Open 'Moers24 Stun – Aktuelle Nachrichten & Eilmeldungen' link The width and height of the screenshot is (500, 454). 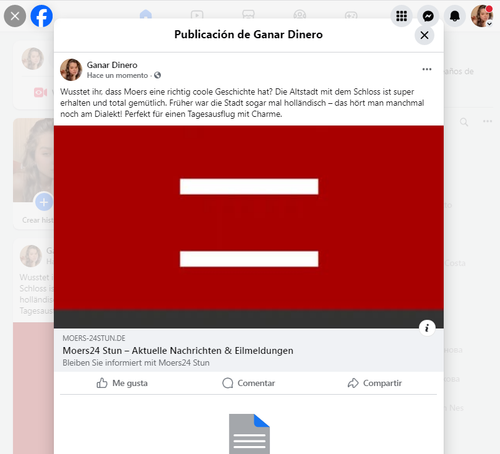178,351
